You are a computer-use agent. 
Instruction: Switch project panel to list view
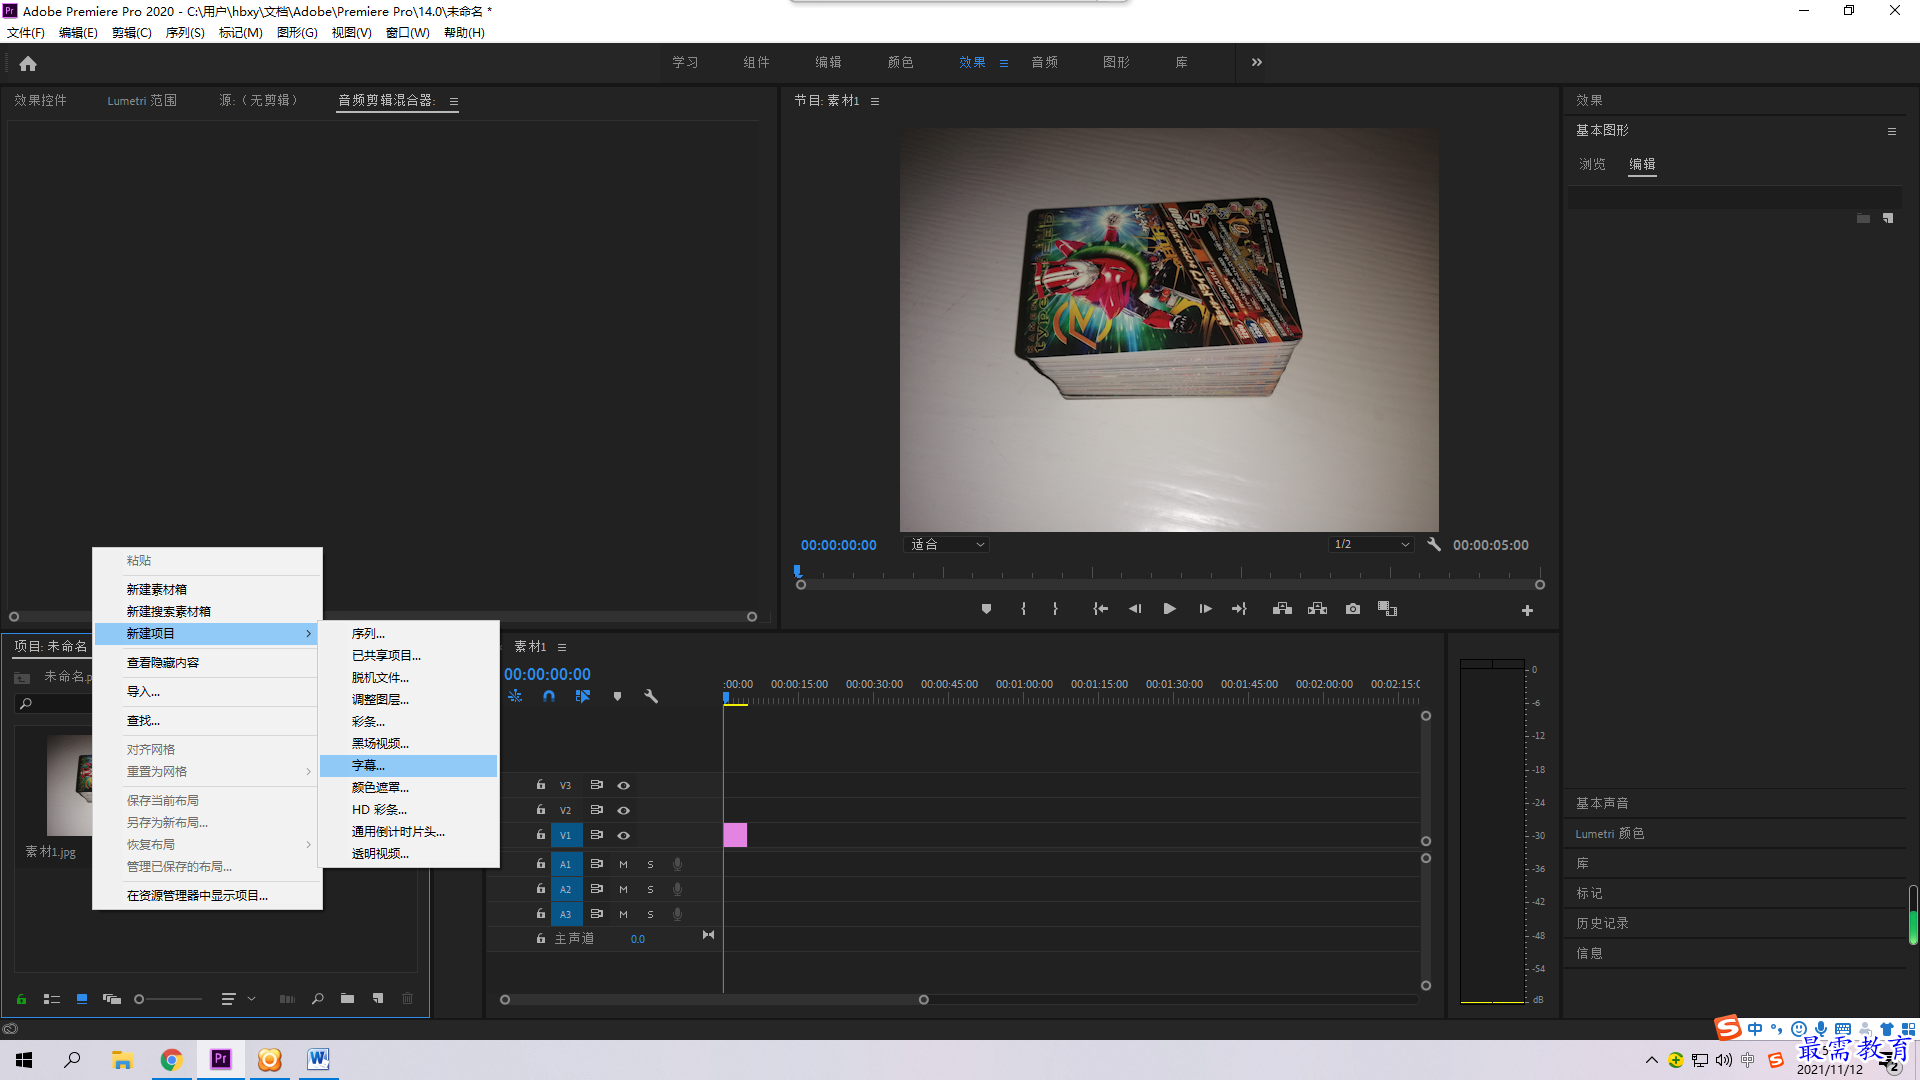click(52, 999)
